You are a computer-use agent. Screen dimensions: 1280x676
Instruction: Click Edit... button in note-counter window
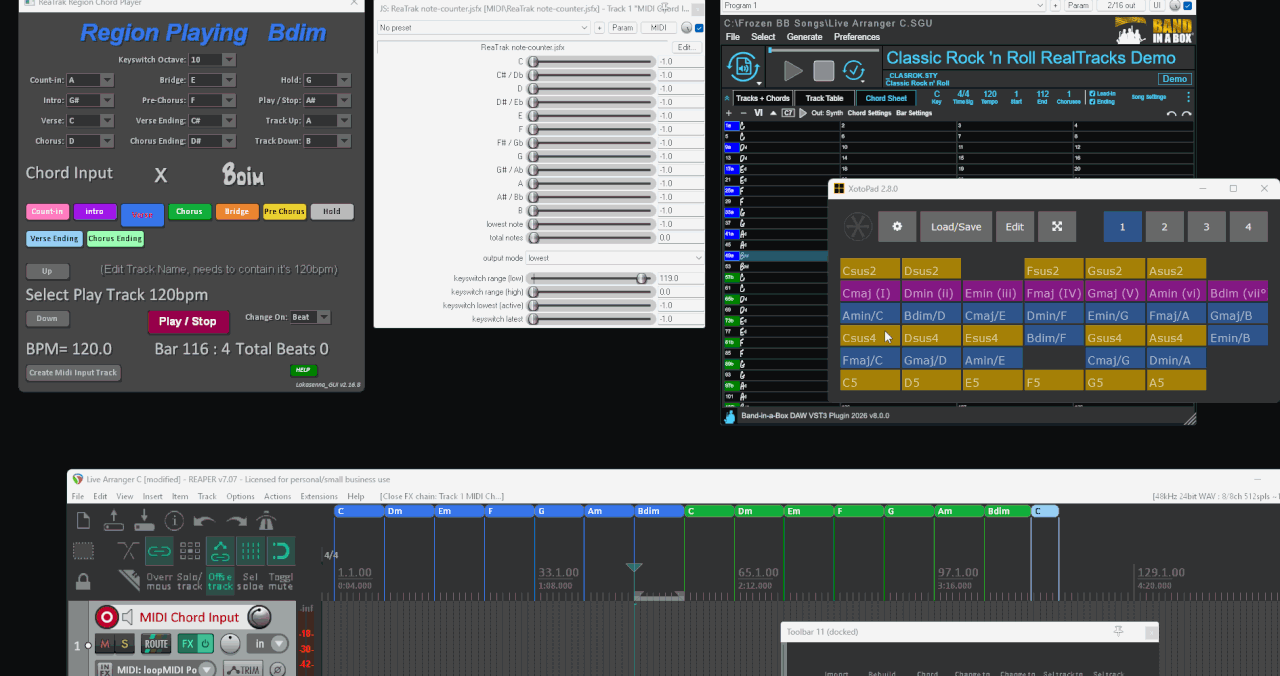coord(687,47)
